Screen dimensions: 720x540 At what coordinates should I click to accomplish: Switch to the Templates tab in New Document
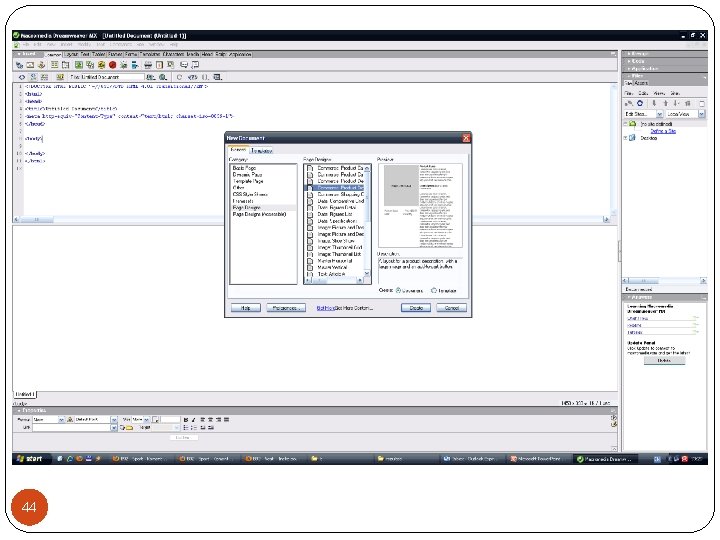(x=261, y=150)
